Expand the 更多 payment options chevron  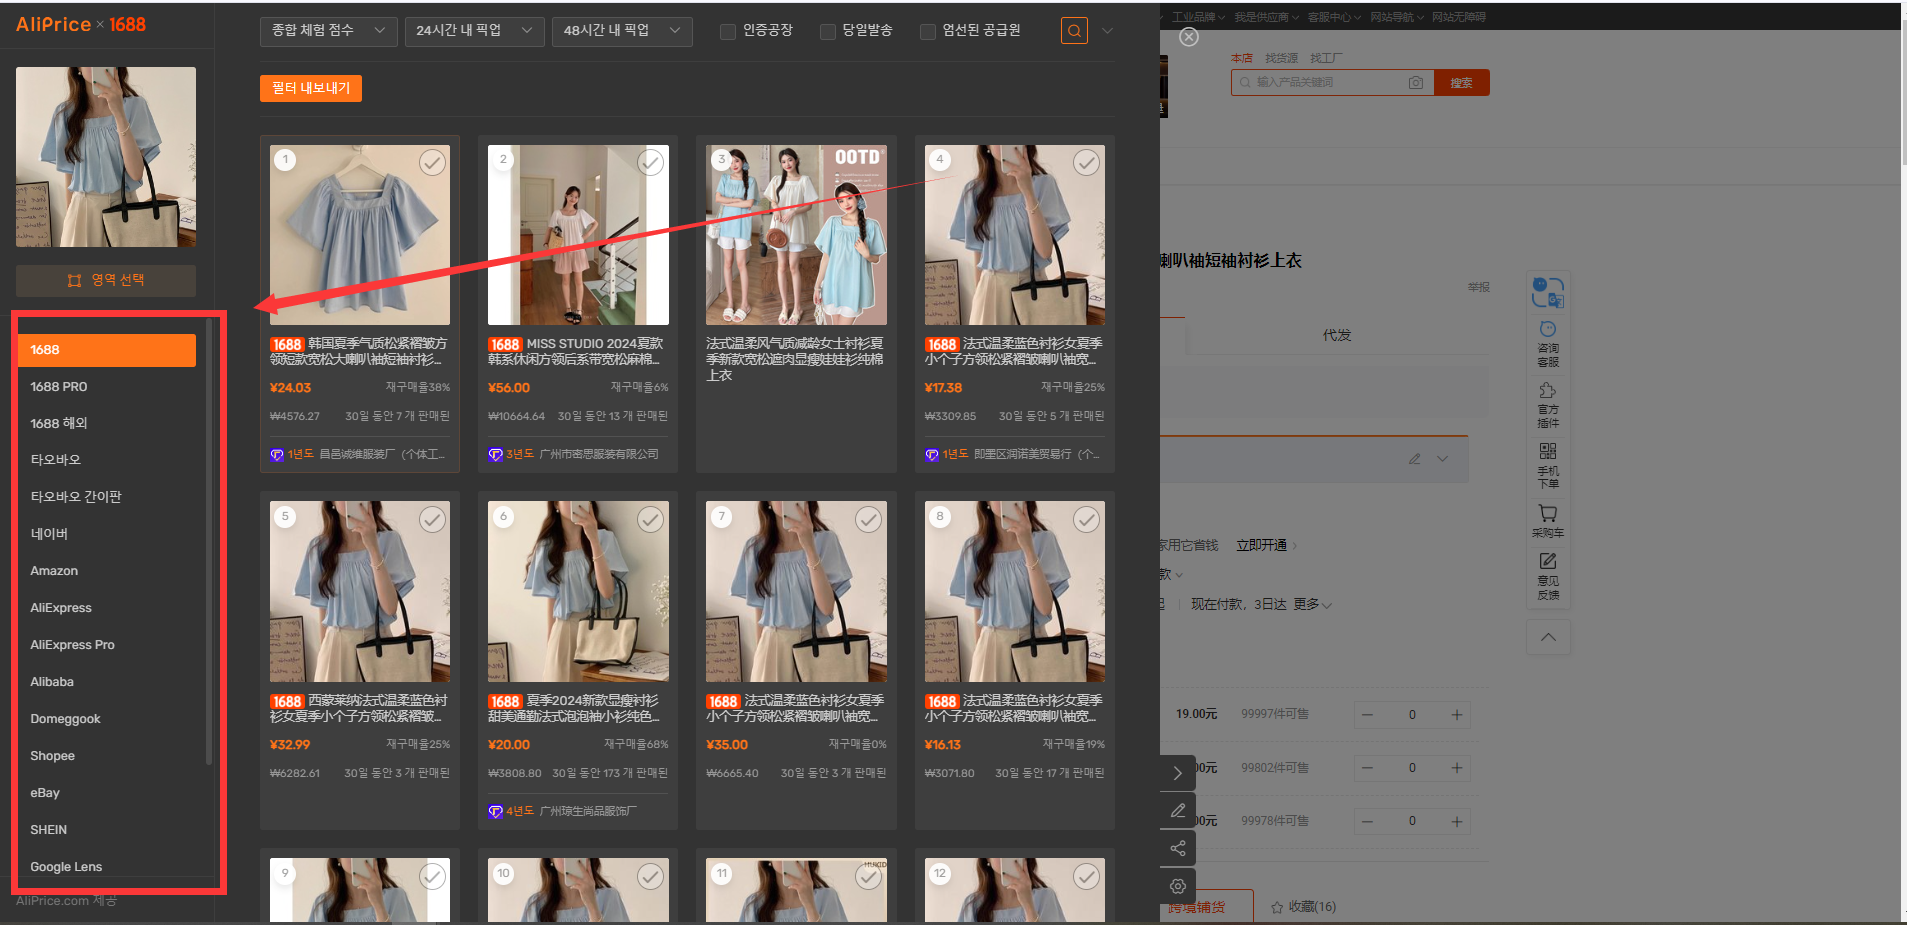tap(1326, 605)
